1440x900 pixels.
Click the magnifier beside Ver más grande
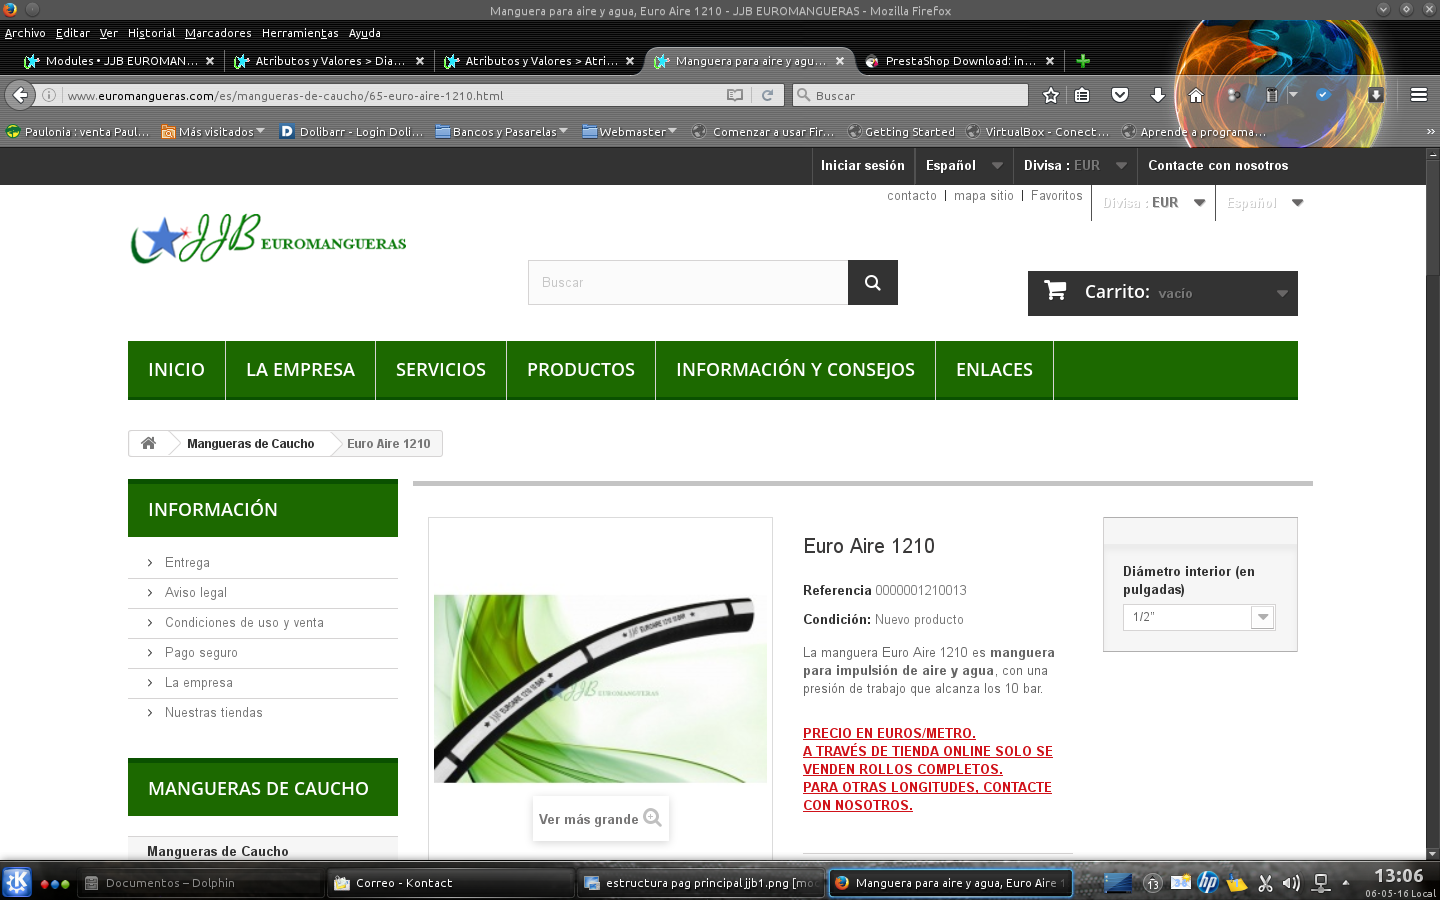652,817
